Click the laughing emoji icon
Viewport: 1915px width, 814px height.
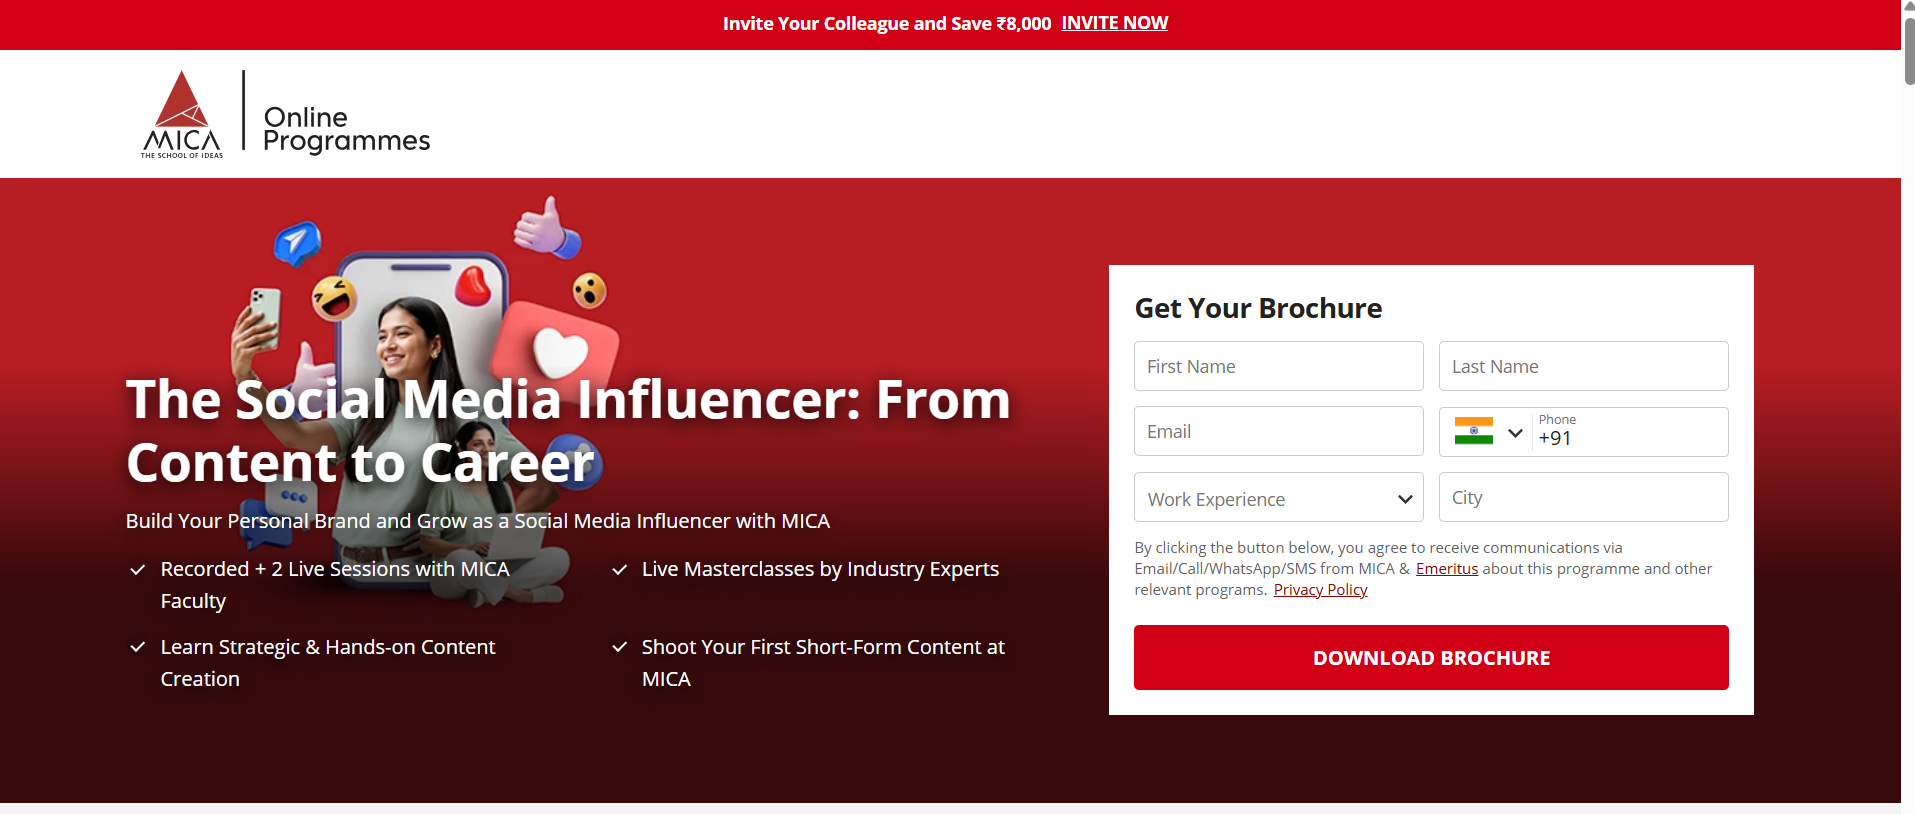point(334,297)
